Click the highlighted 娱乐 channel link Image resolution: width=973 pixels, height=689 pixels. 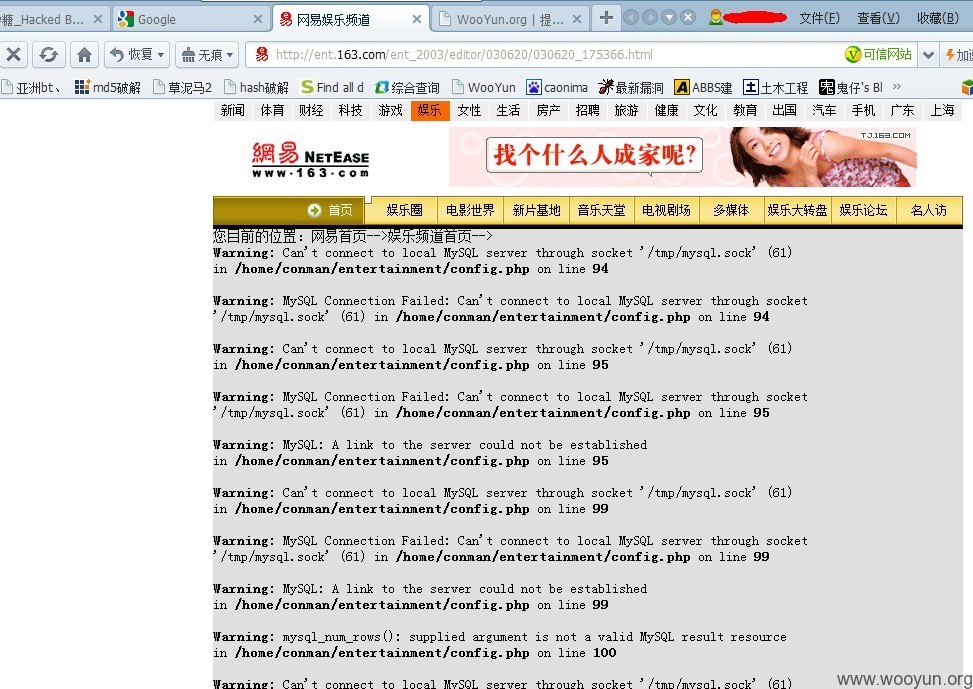[x=430, y=110]
